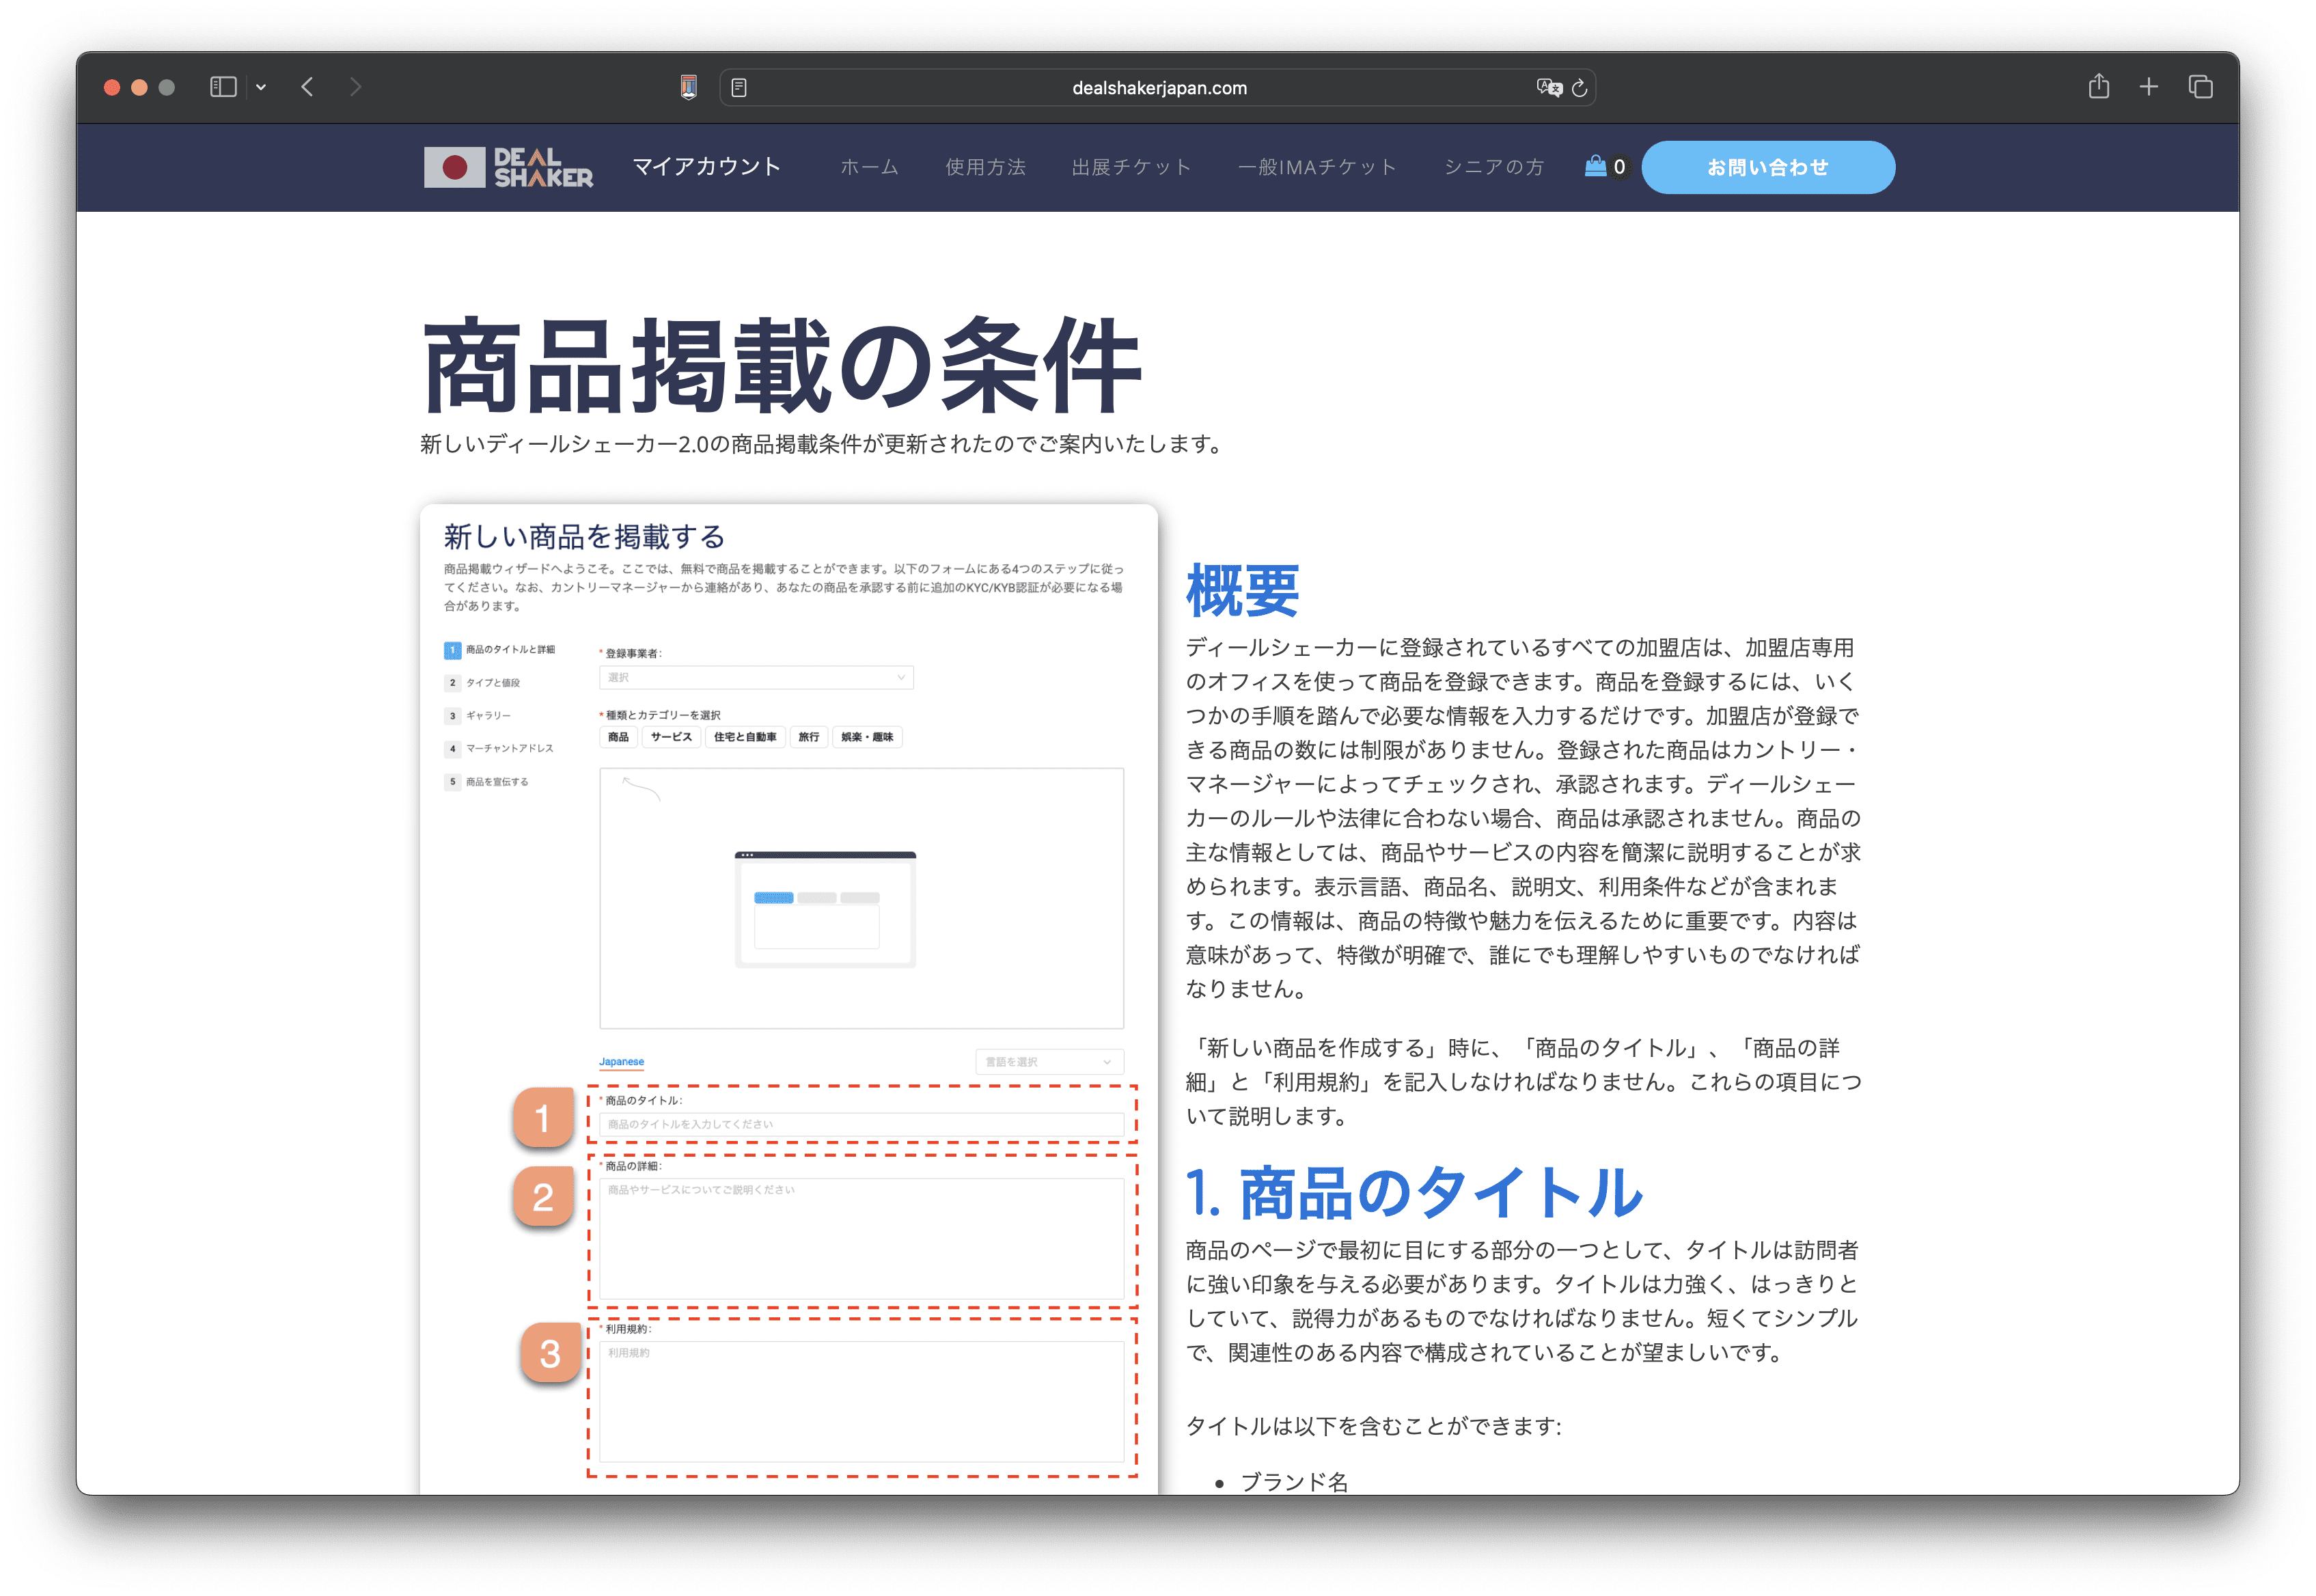Image resolution: width=2316 pixels, height=1596 pixels.
Task: Go to ホーム nav link
Action: (869, 167)
